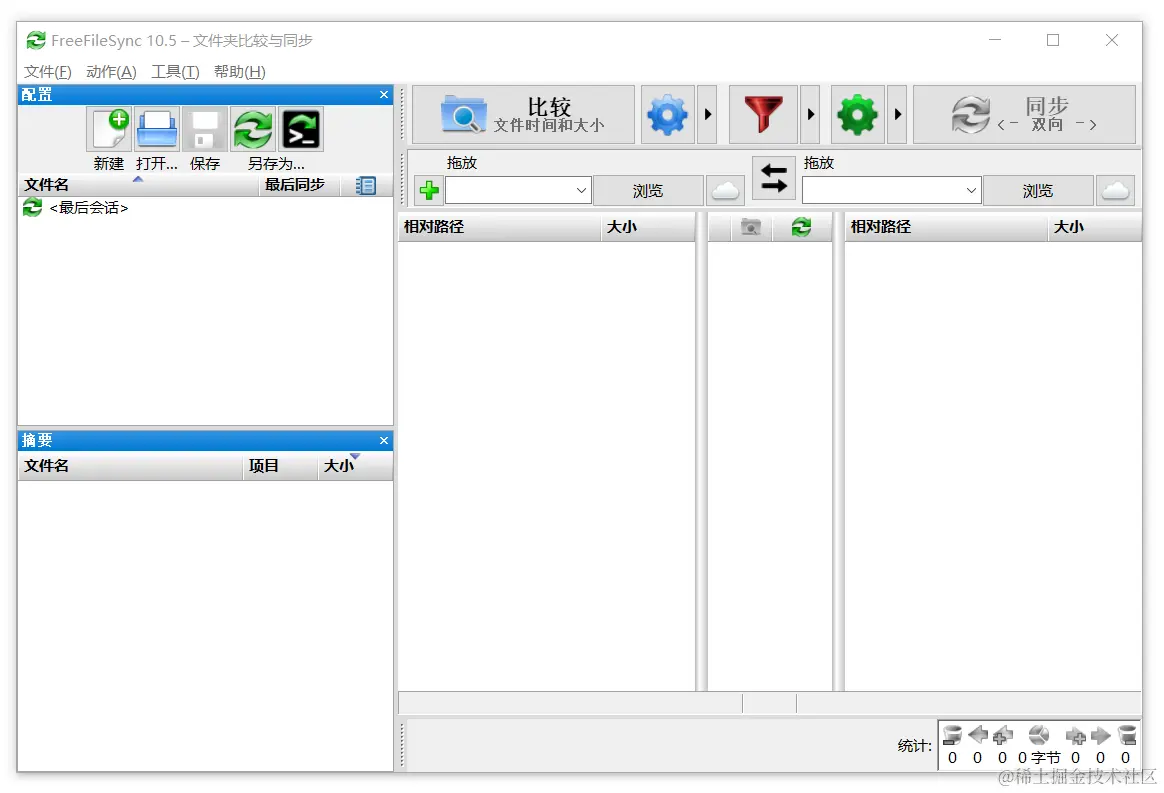Close the 配置 panel
The image size is (1164, 793).
(x=384, y=94)
